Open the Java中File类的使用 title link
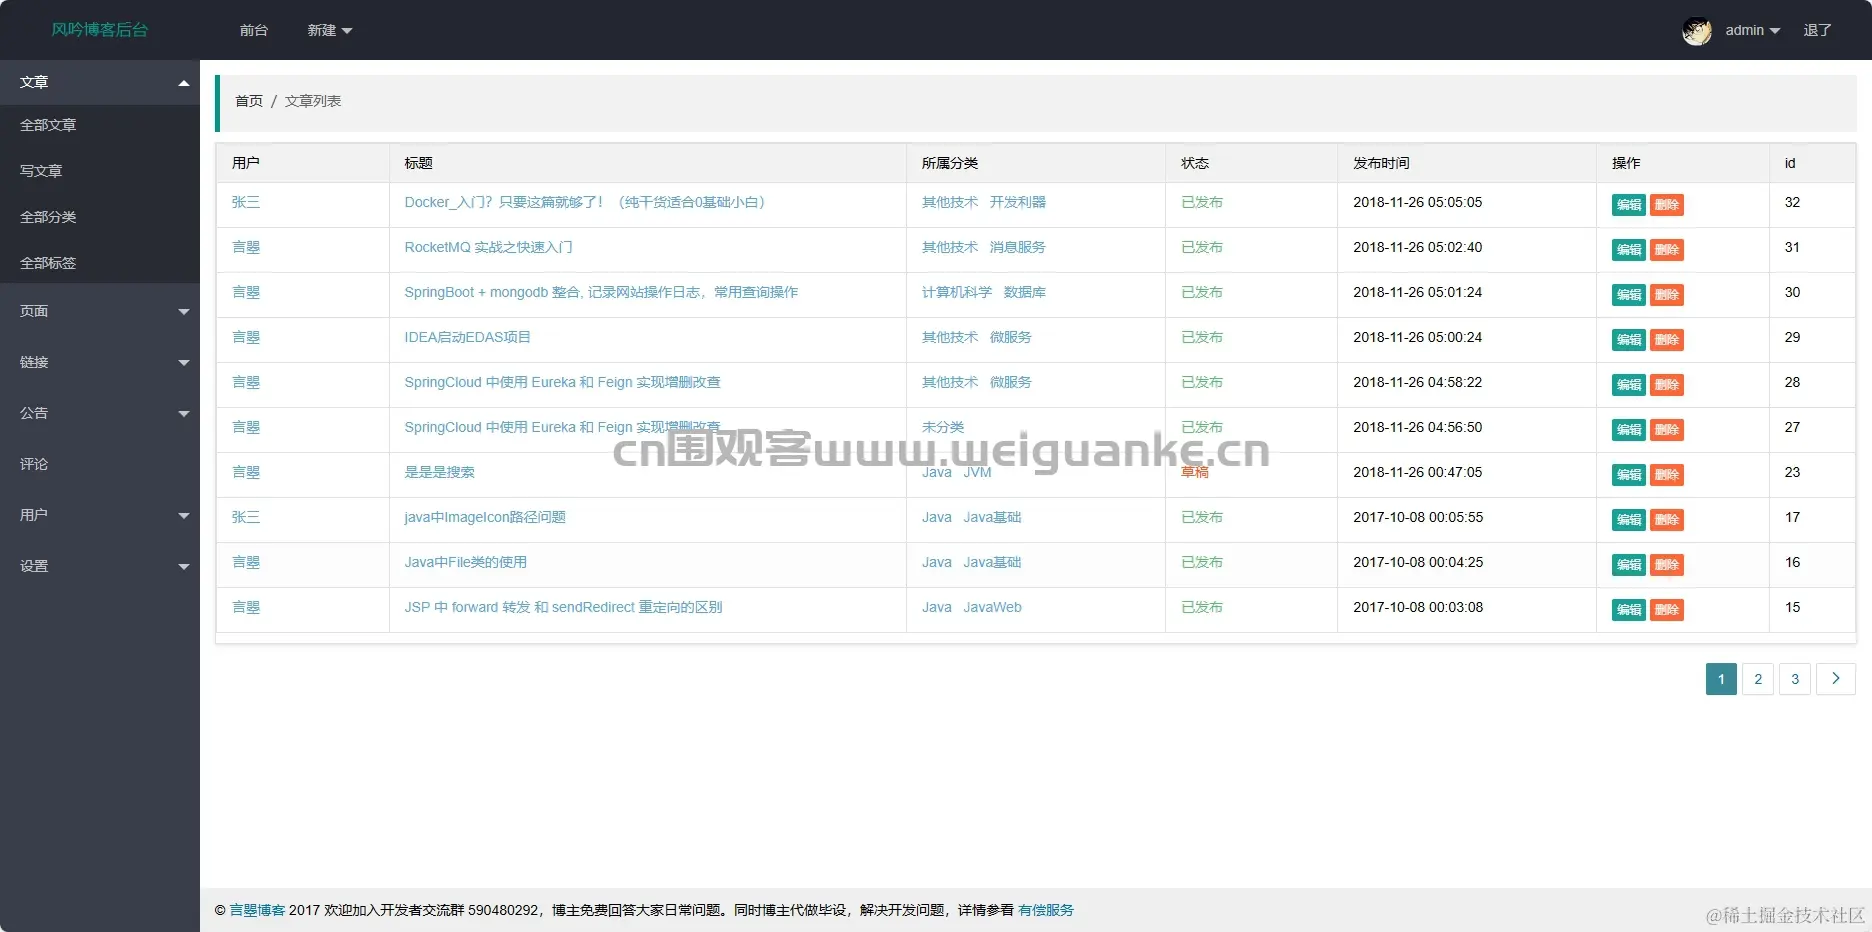Viewport: 1872px width, 932px height. pyautogui.click(x=465, y=562)
